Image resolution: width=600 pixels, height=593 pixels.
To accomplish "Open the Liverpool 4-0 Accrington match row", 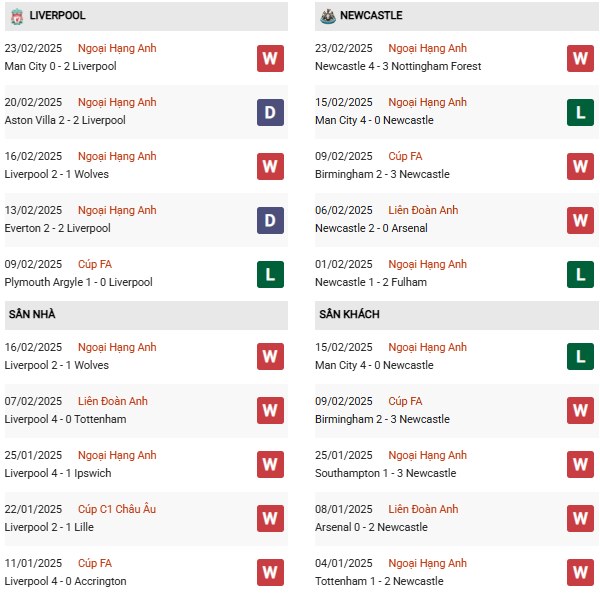I will click(x=66, y=581).
